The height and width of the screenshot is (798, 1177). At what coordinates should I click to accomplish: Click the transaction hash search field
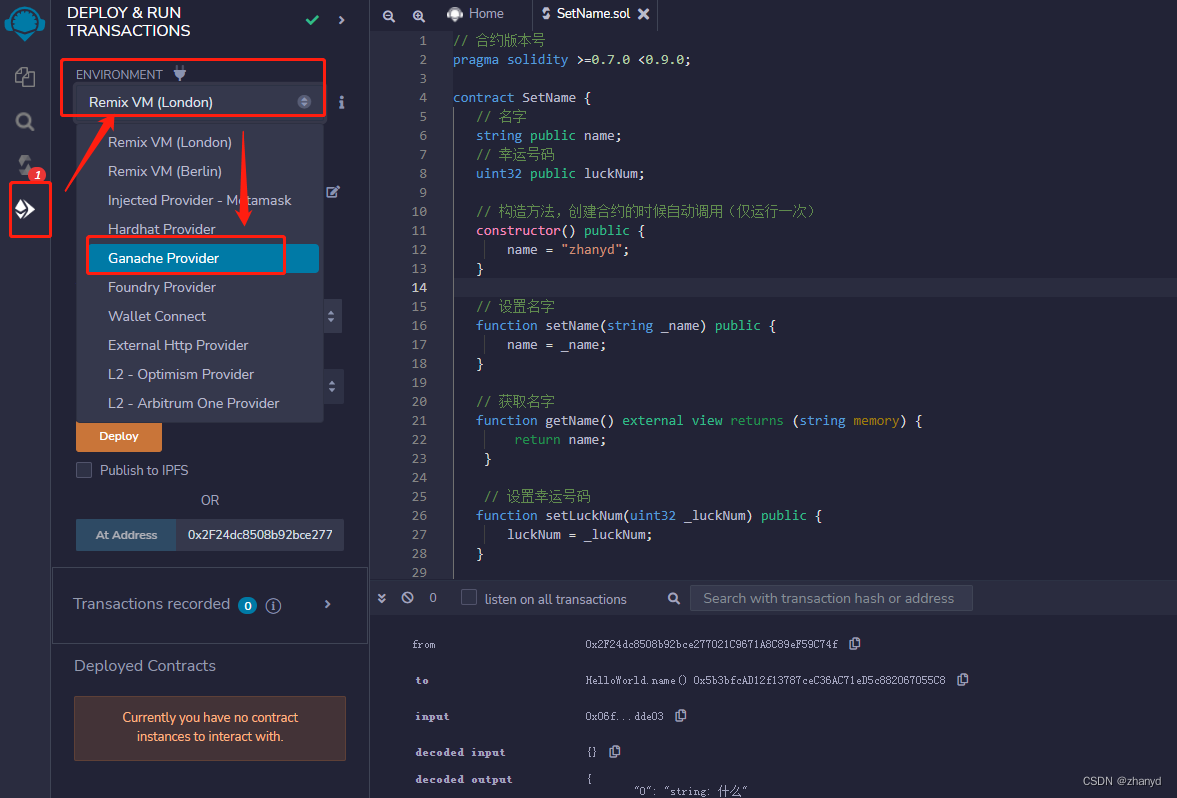[831, 598]
